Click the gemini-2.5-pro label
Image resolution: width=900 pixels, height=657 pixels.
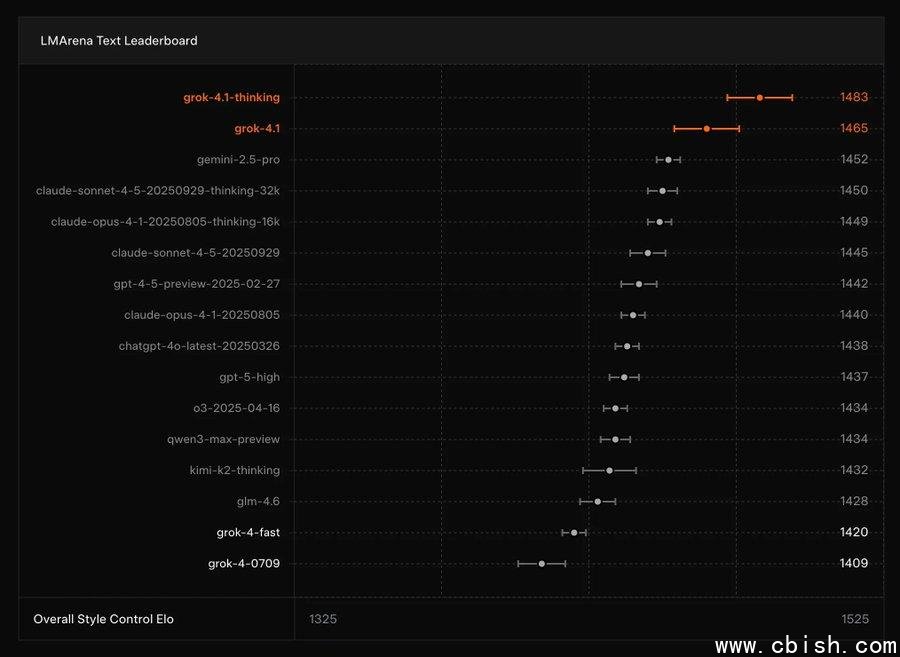coord(238,160)
